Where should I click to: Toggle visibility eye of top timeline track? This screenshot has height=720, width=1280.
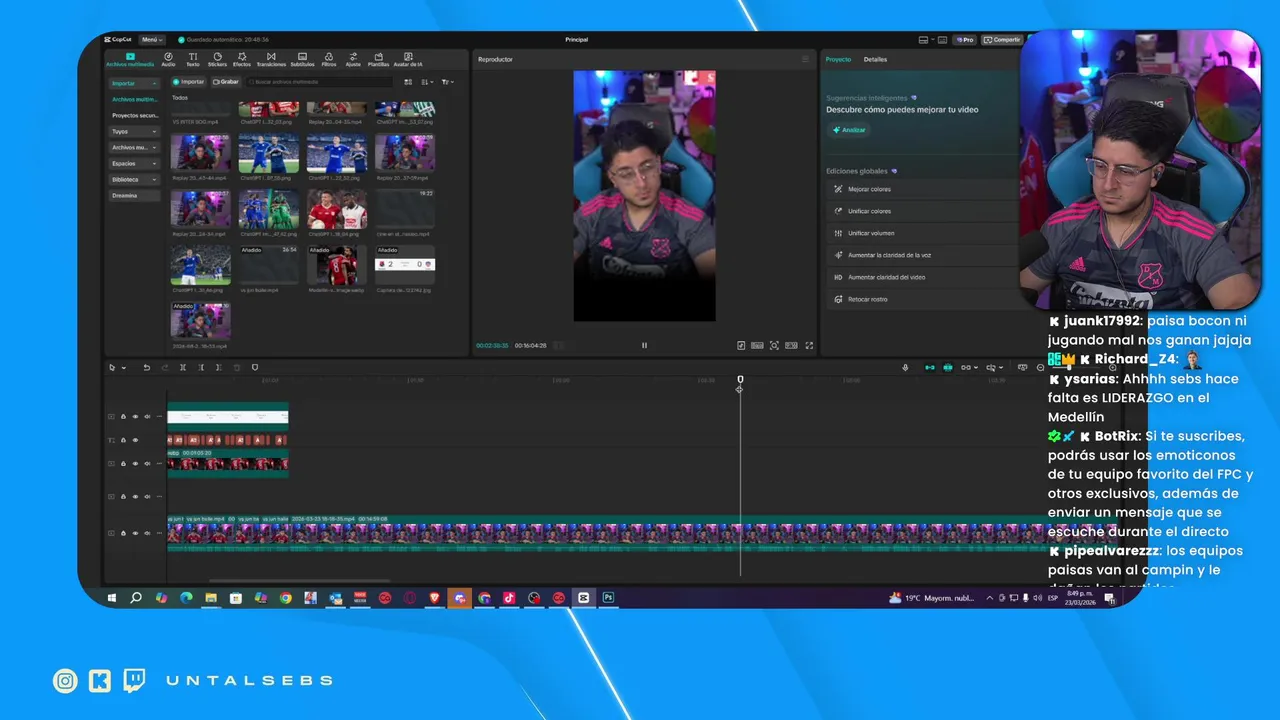[x=135, y=416]
